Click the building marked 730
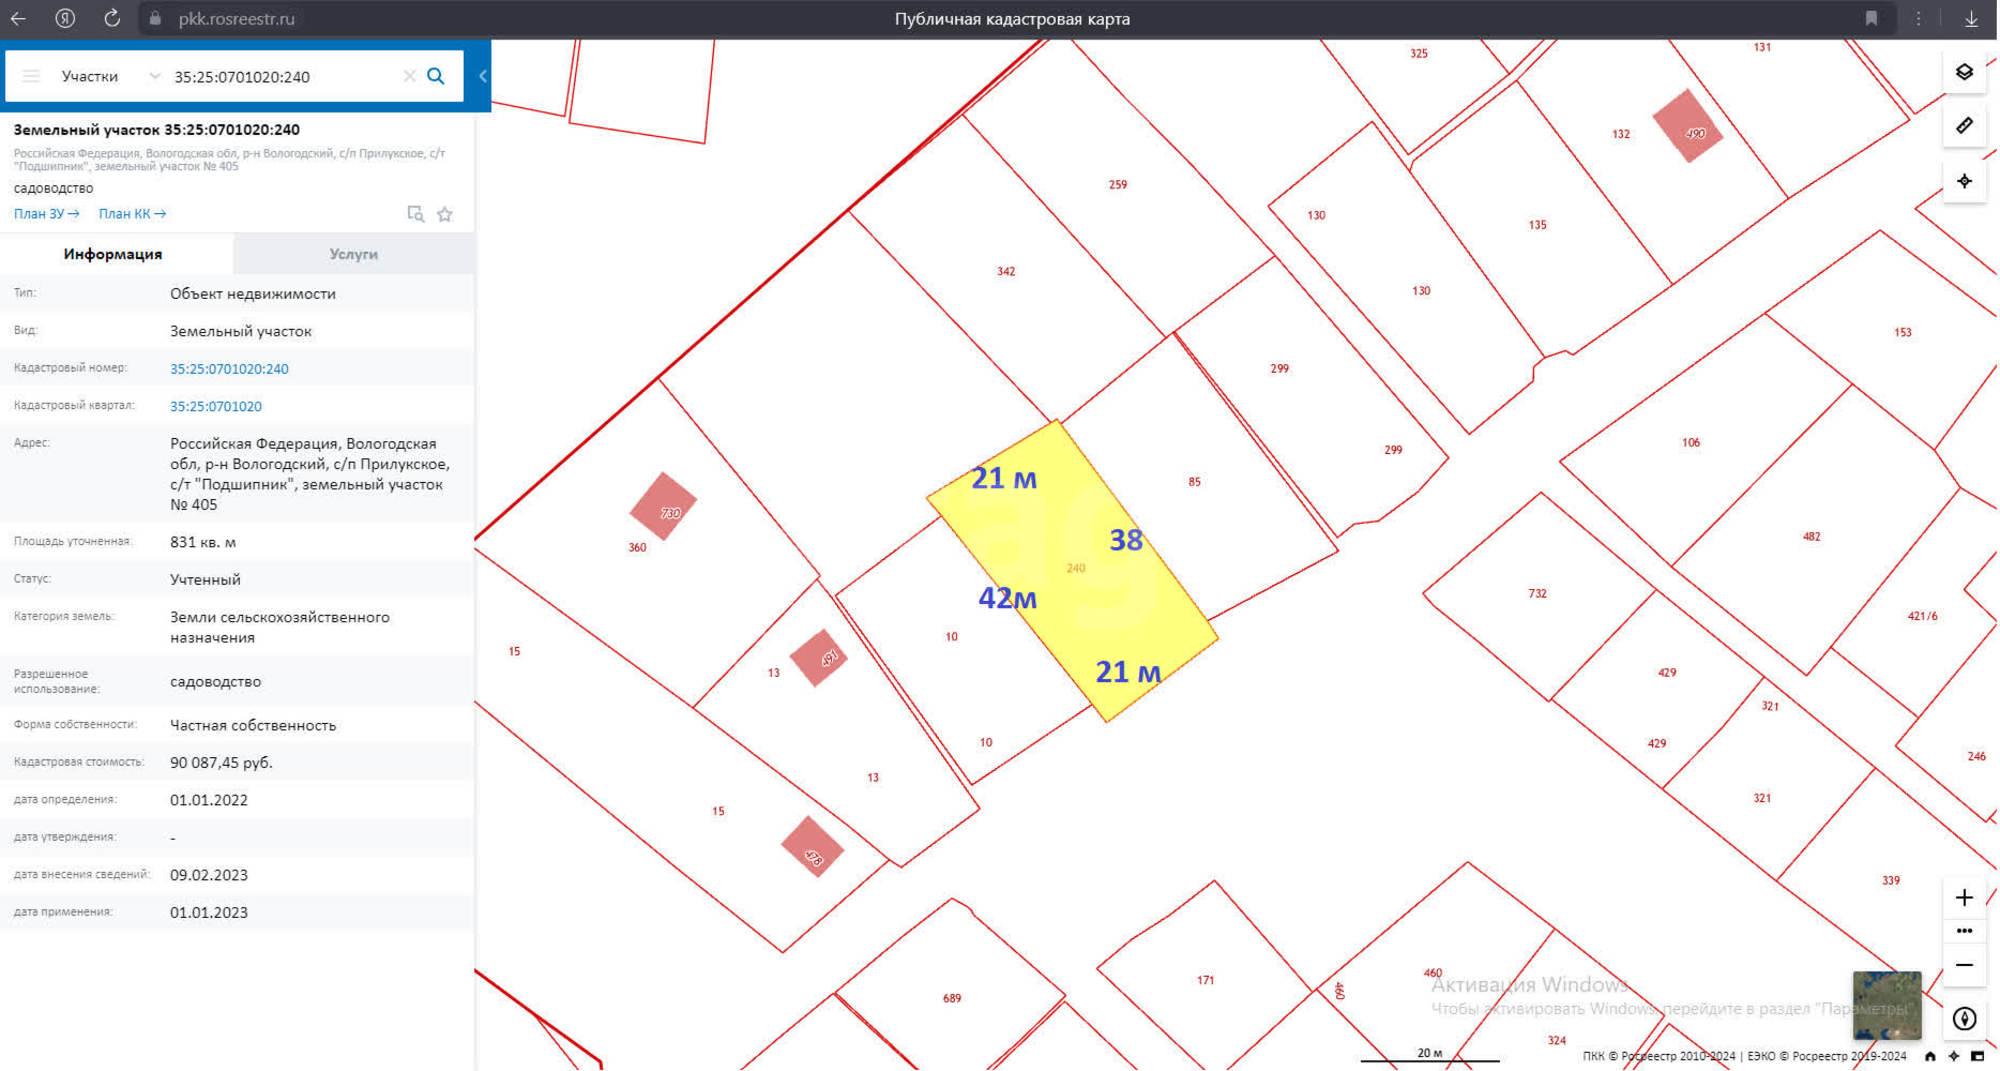 click(x=663, y=507)
